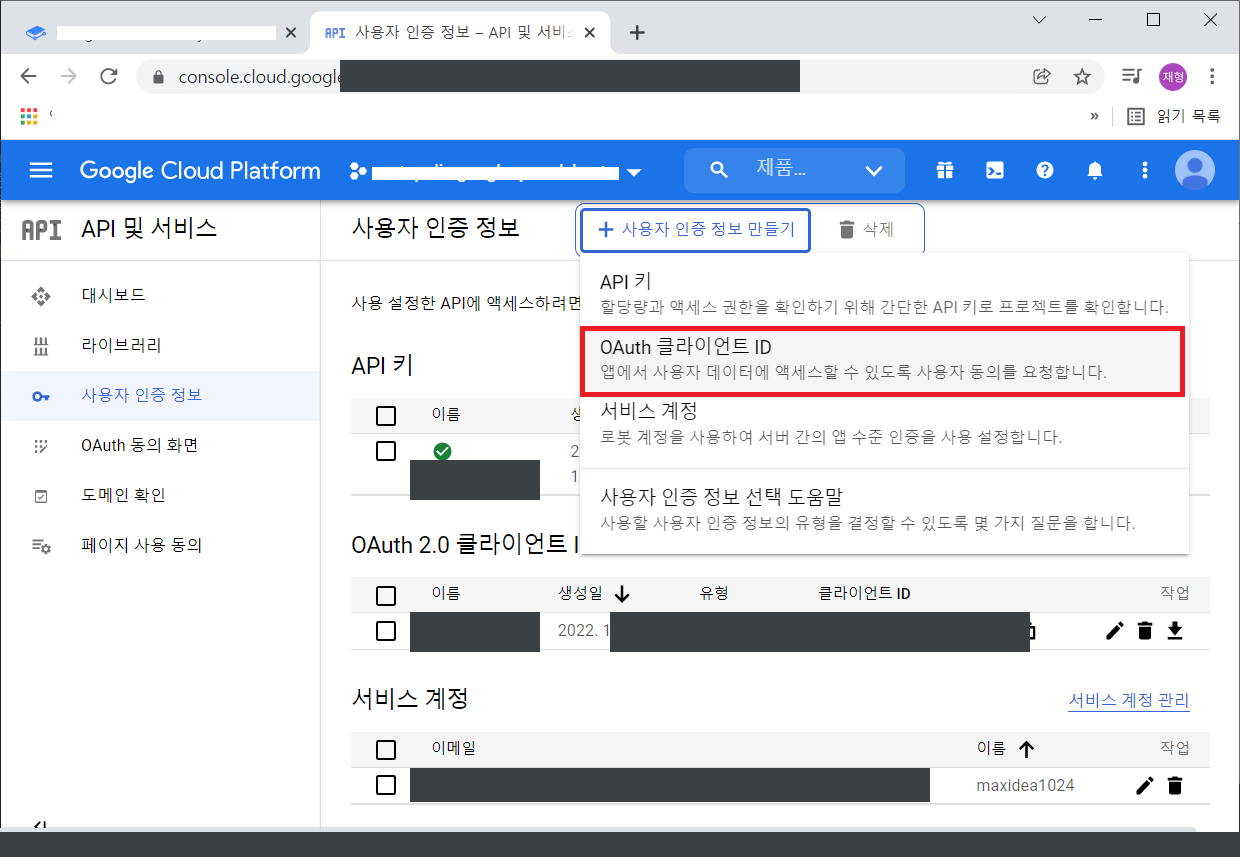Open 도메인 확인 sidebar item
This screenshot has width=1240, height=857.
tap(160, 495)
